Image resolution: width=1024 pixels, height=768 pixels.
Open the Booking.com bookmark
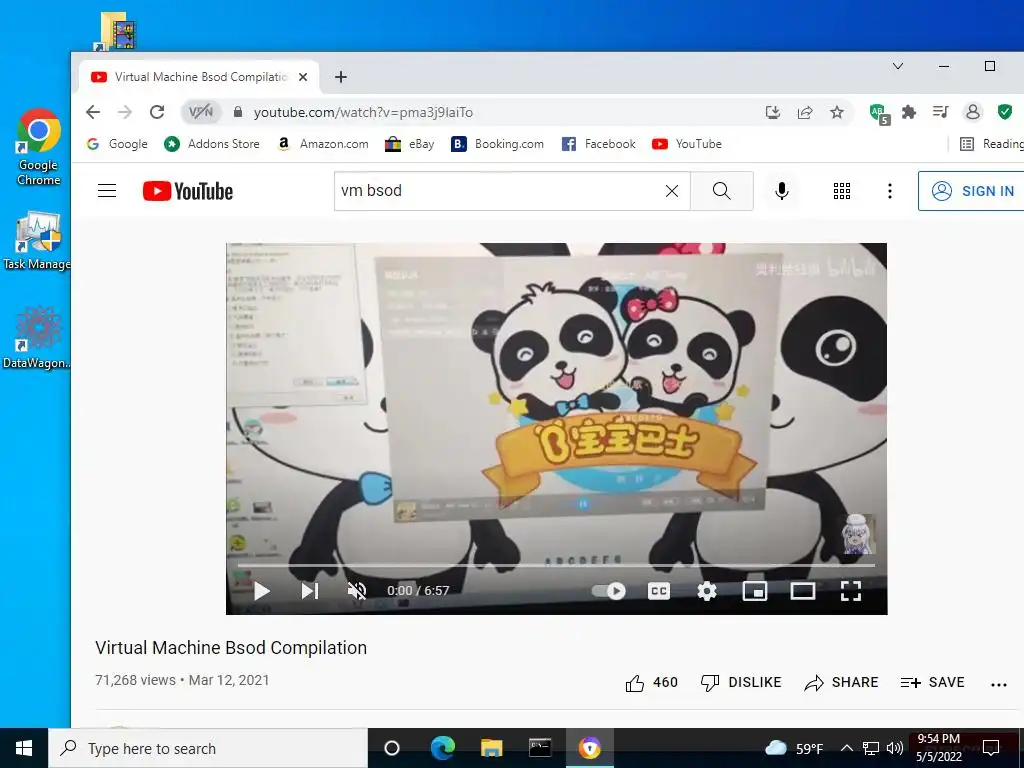[x=497, y=144]
